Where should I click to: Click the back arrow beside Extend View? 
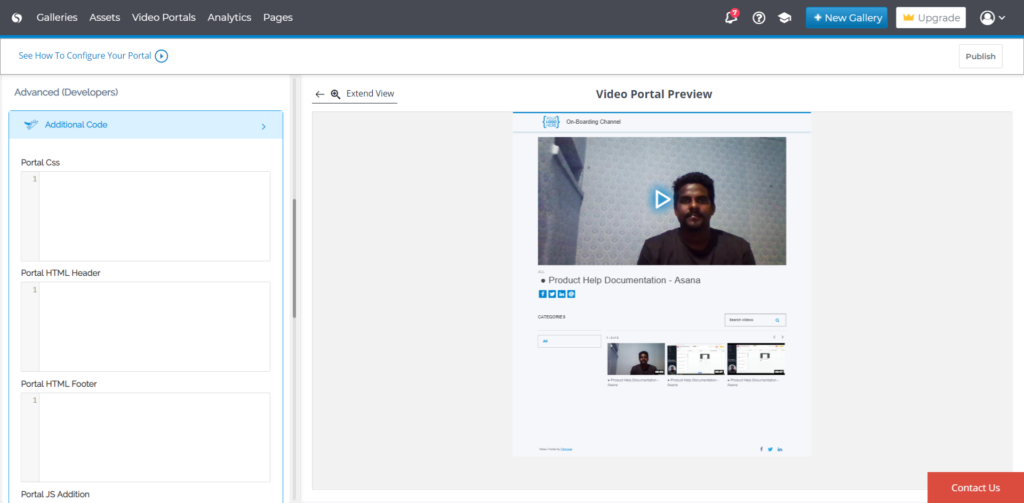(320, 94)
